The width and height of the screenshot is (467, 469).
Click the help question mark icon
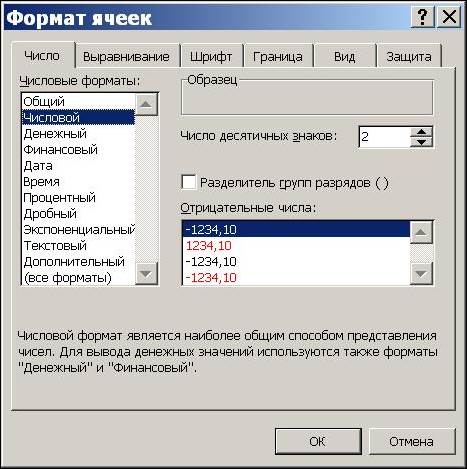[422, 17]
